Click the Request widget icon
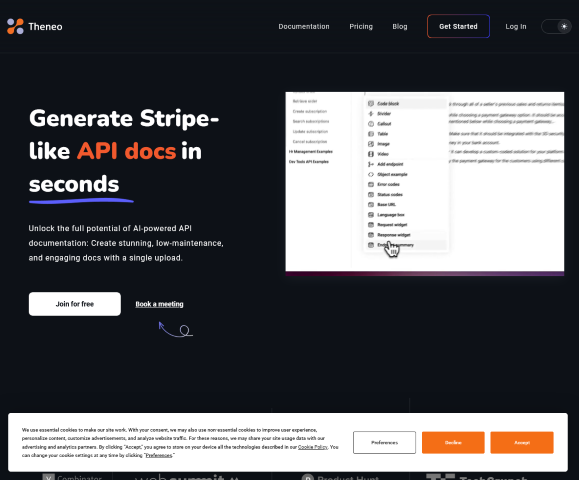 (x=371, y=225)
